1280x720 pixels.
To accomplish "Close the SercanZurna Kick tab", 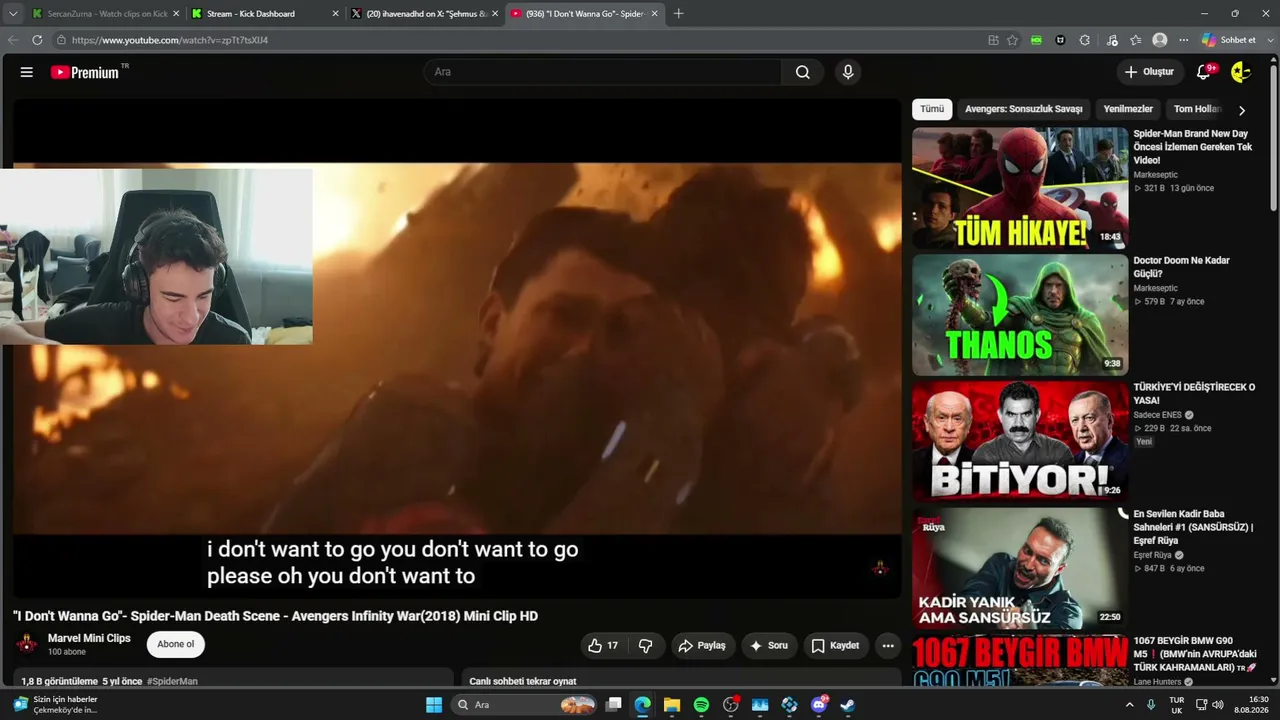I will [176, 14].
